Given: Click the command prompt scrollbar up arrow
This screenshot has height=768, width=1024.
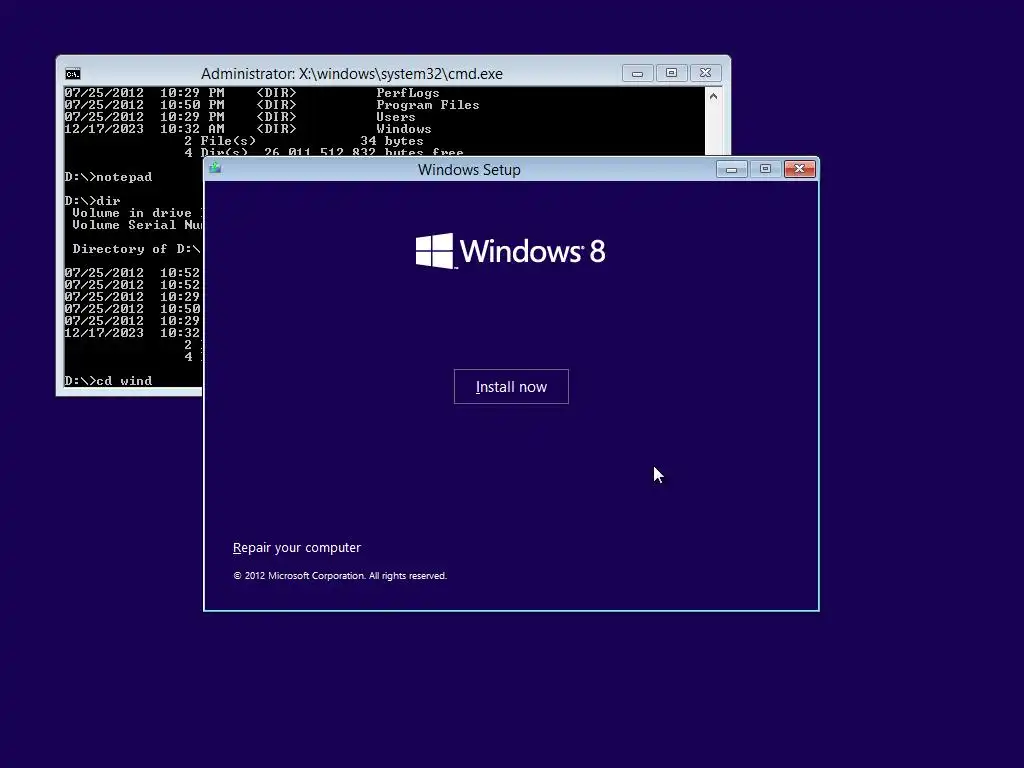Looking at the screenshot, I should [713, 97].
